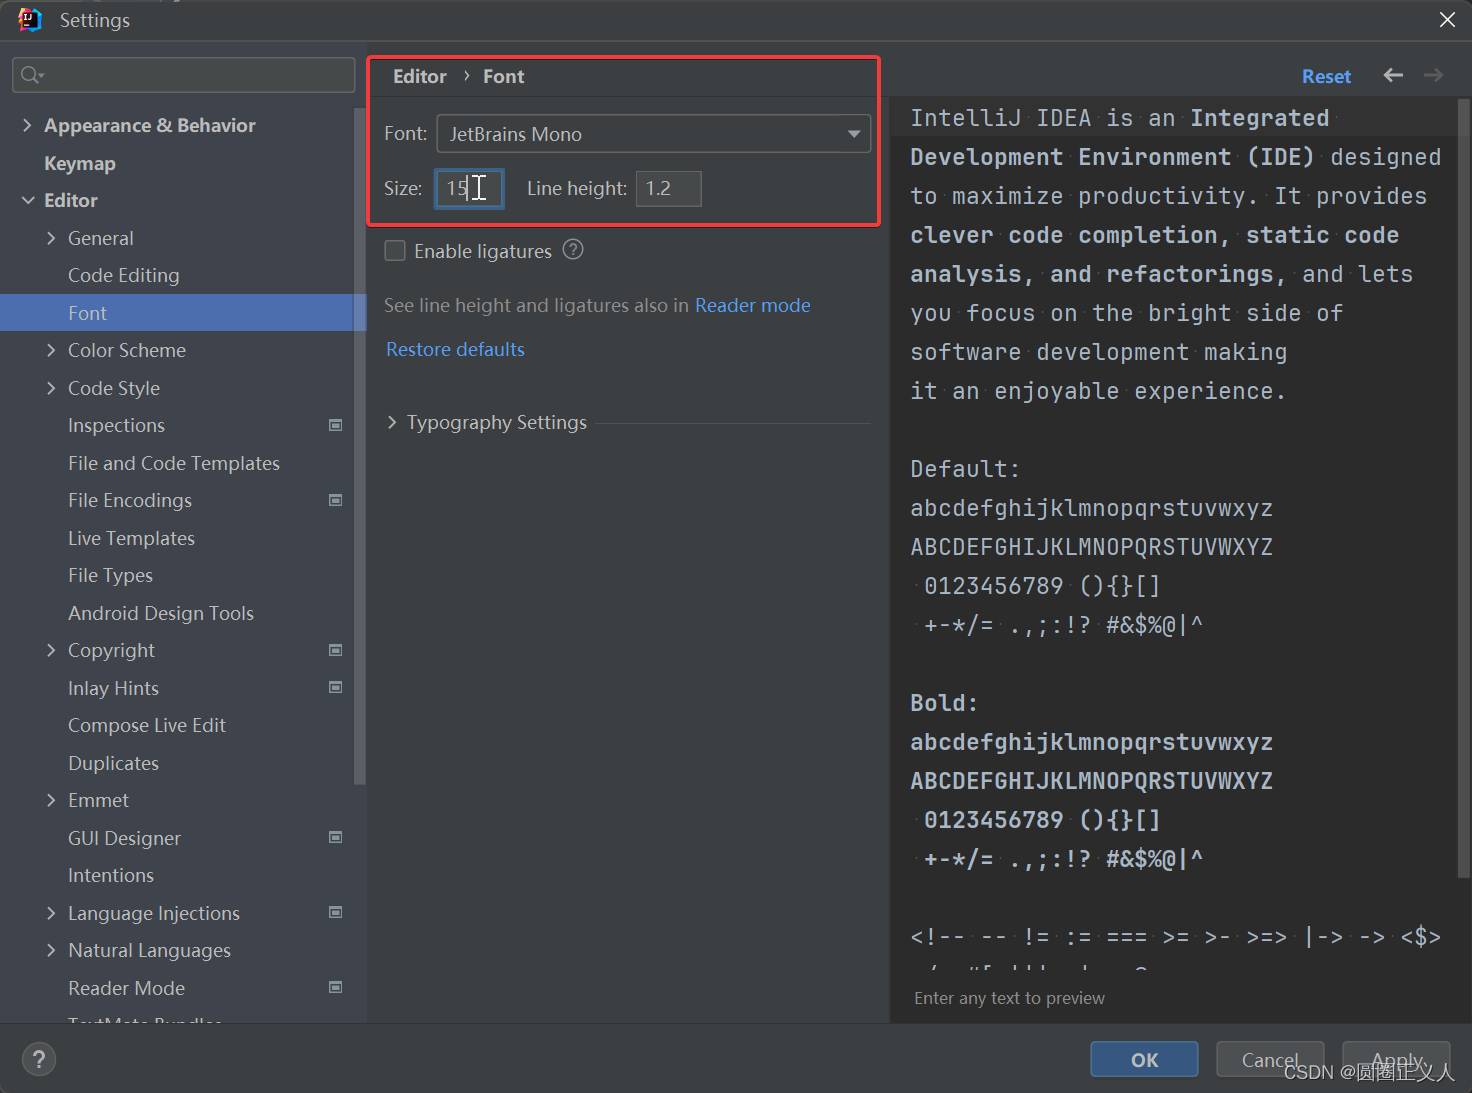Click the OK button
Image resolution: width=1472 pixels, height=1093 pixels.
1144,1059
